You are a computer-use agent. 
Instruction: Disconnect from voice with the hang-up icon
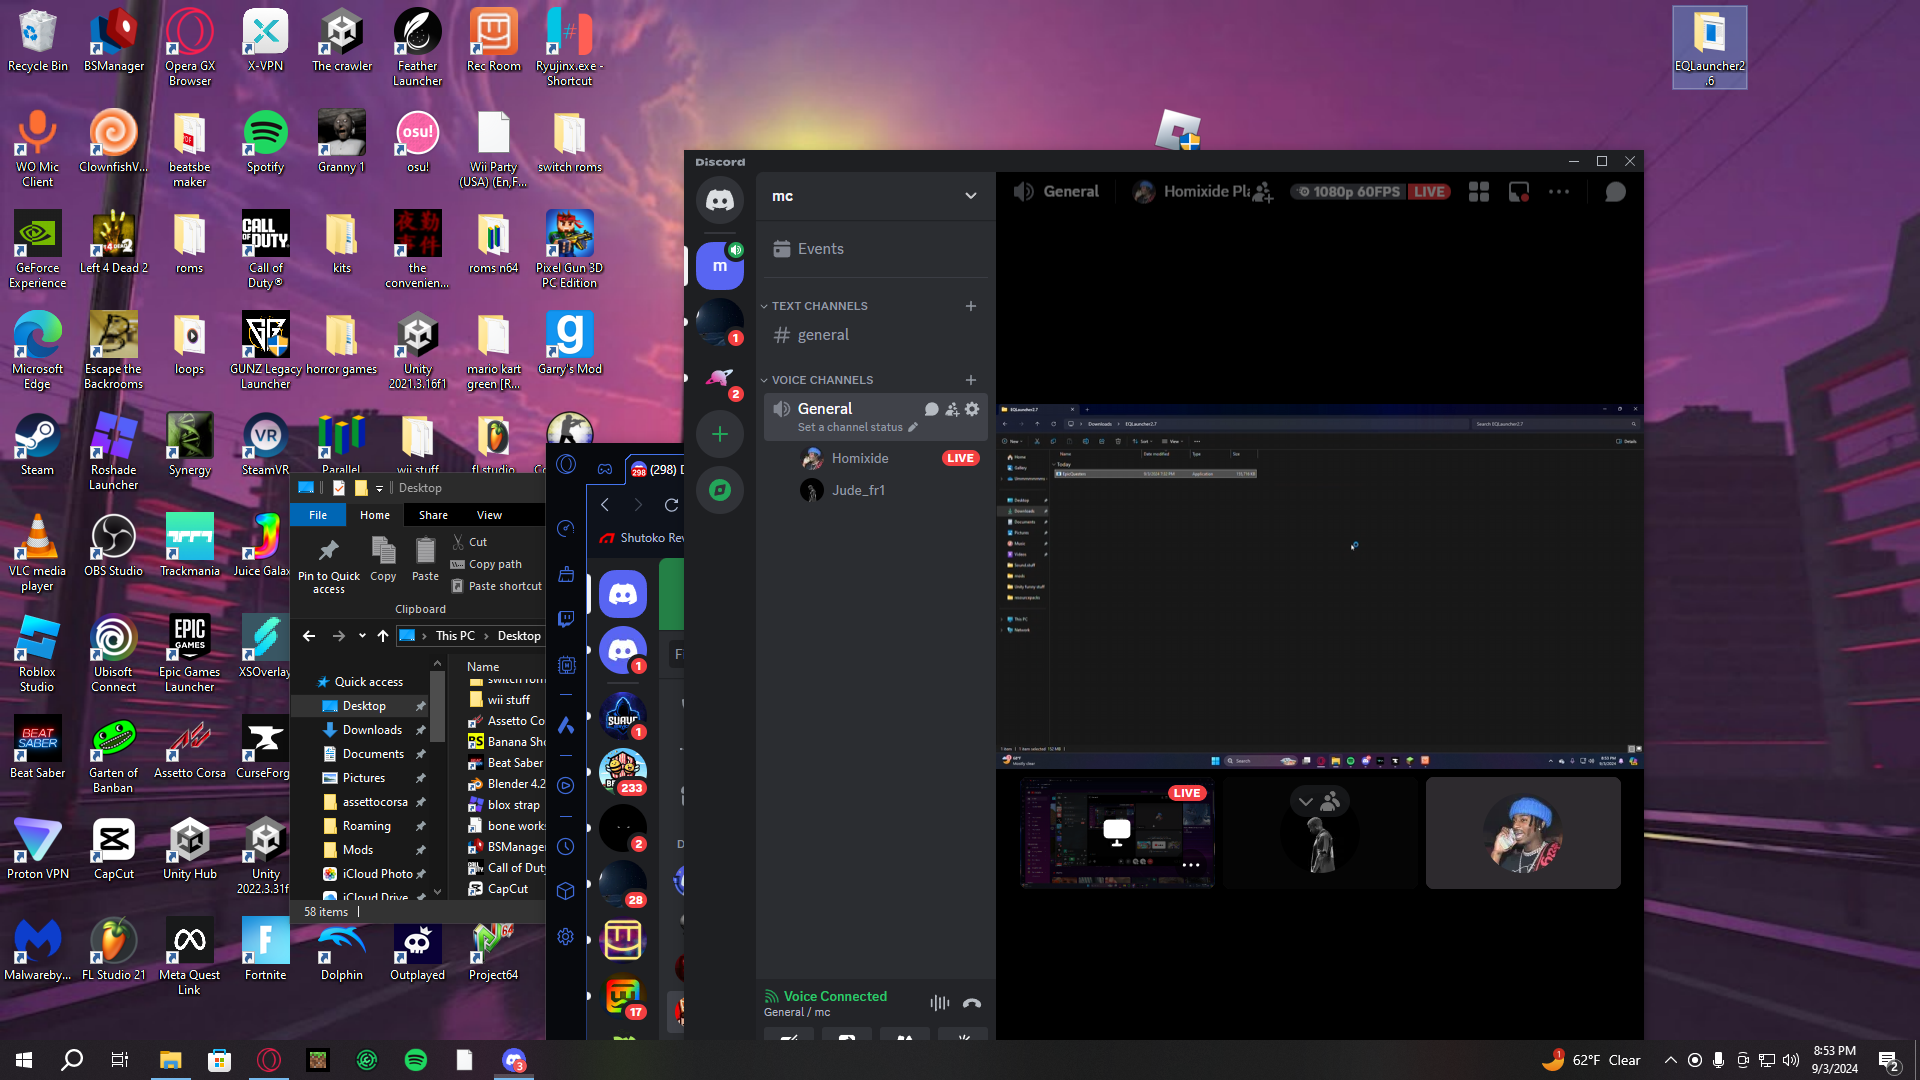(x=971, y=1003)
